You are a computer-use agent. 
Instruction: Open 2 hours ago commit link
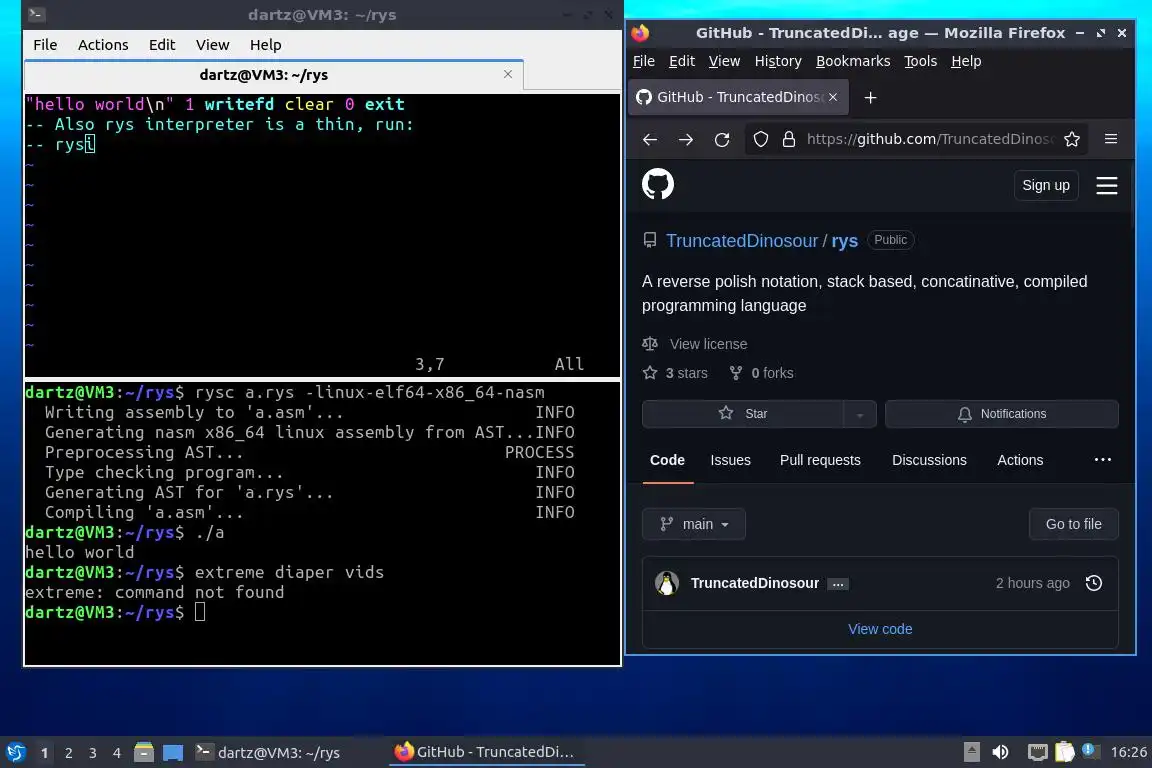coord(1032,583)
